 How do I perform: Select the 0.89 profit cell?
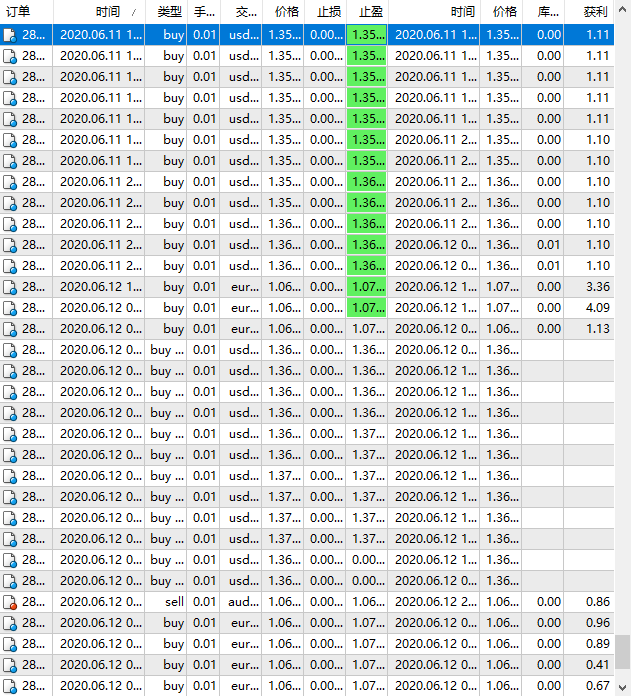click(589, 644)
